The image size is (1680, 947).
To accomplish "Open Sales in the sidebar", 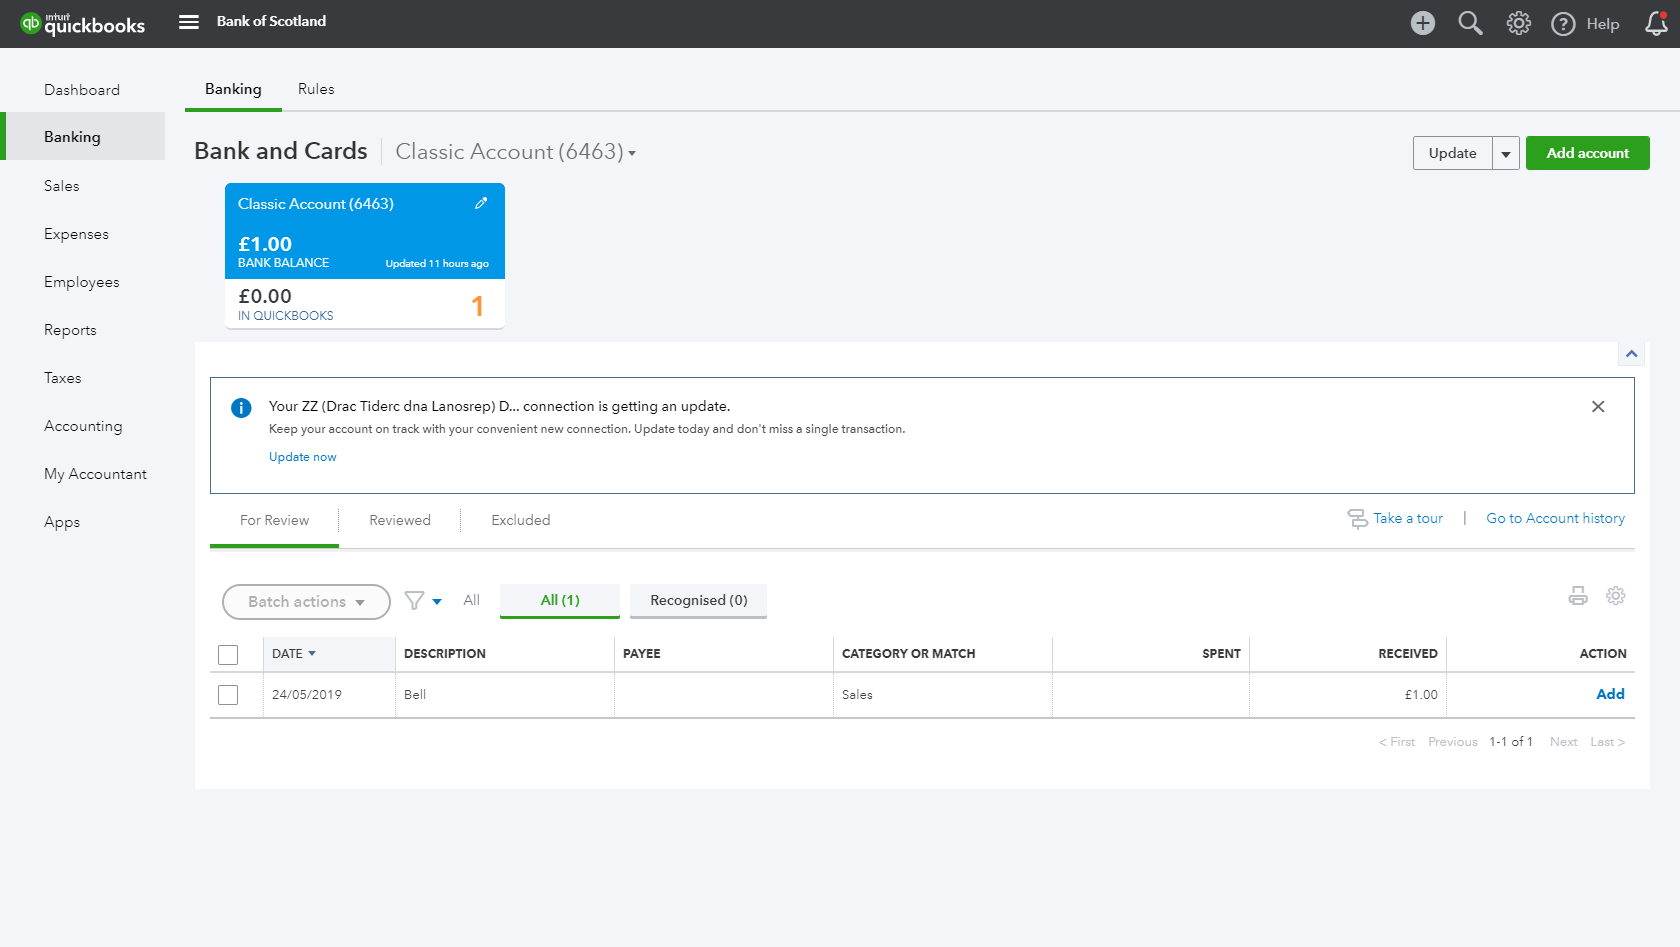I will [61, 186].
